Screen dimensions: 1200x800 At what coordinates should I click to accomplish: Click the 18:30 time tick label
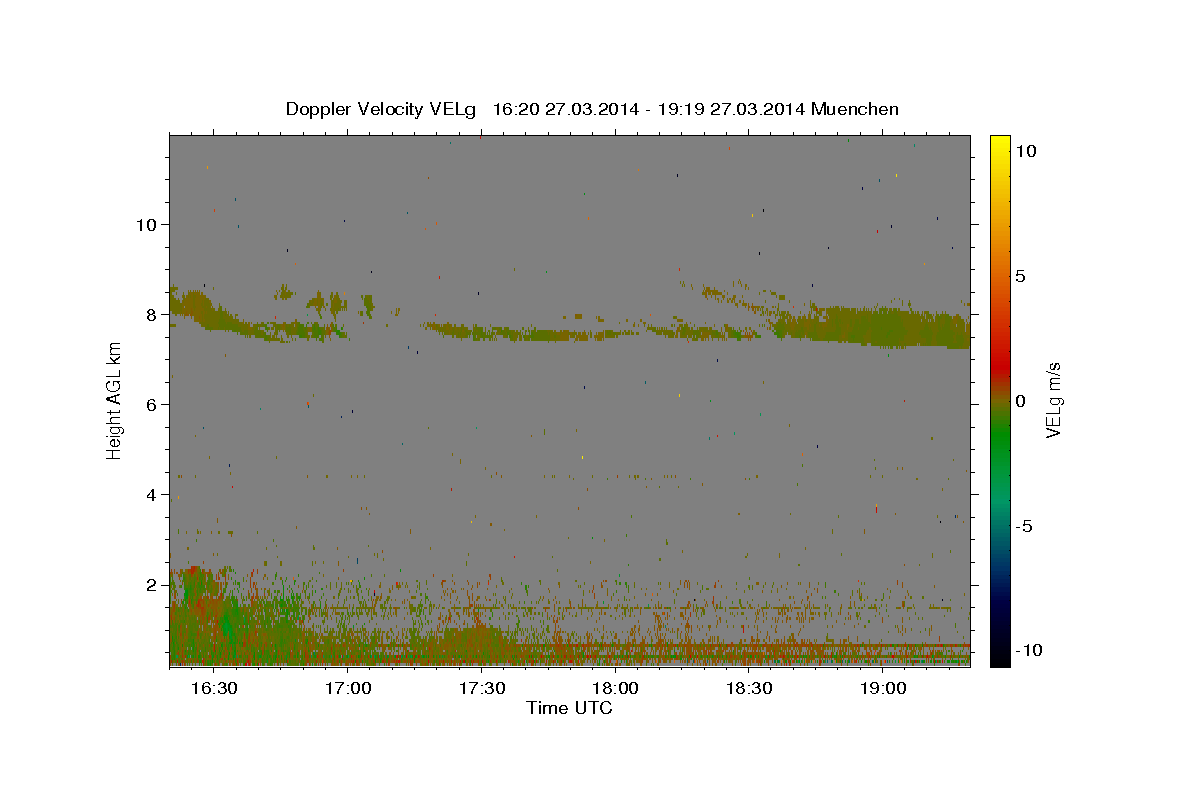(749, 689)
